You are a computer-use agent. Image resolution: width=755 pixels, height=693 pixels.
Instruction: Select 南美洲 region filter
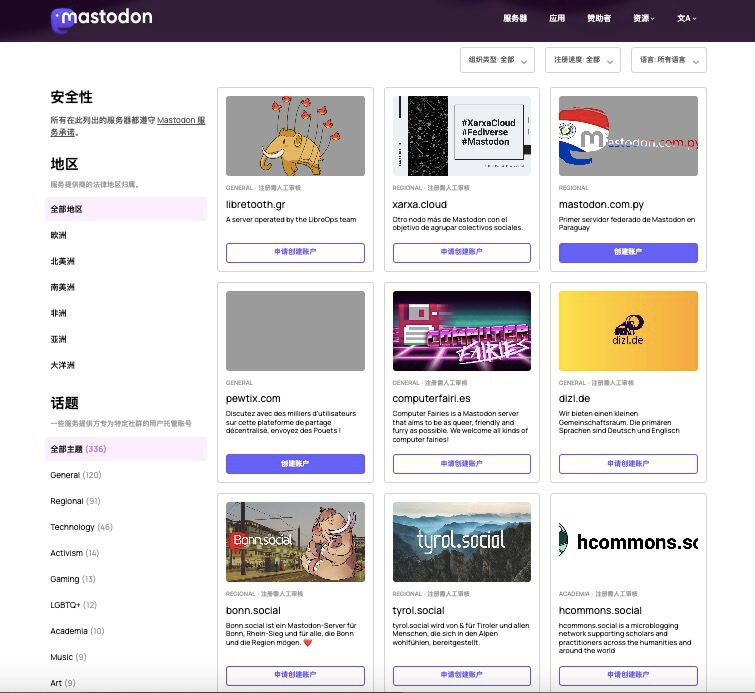pos(126,287)
